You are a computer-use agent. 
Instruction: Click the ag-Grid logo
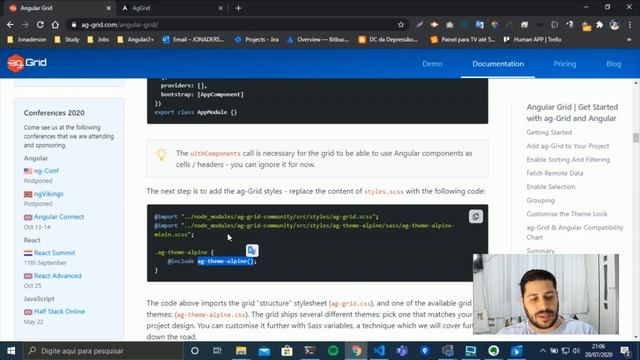coord(27,63)
